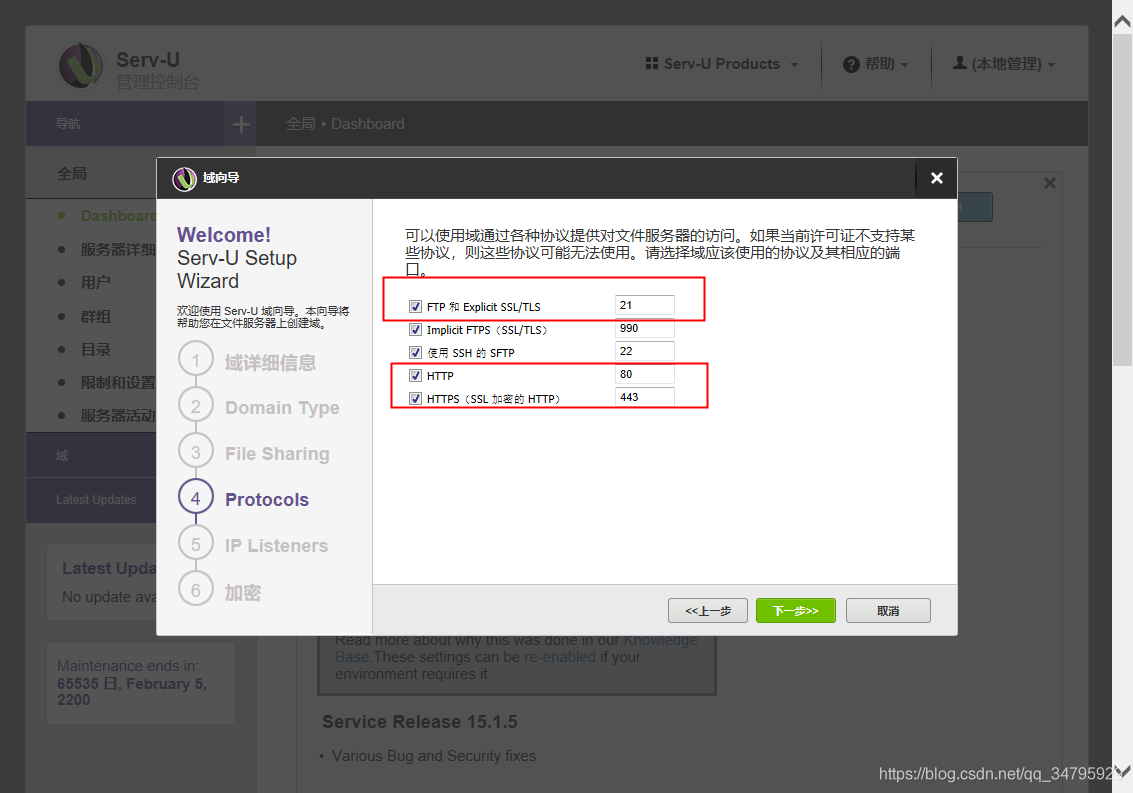Screen dimensions: 1133x793
Task: Select step 4 circle Protocols
Action: [x=196, y=498]
